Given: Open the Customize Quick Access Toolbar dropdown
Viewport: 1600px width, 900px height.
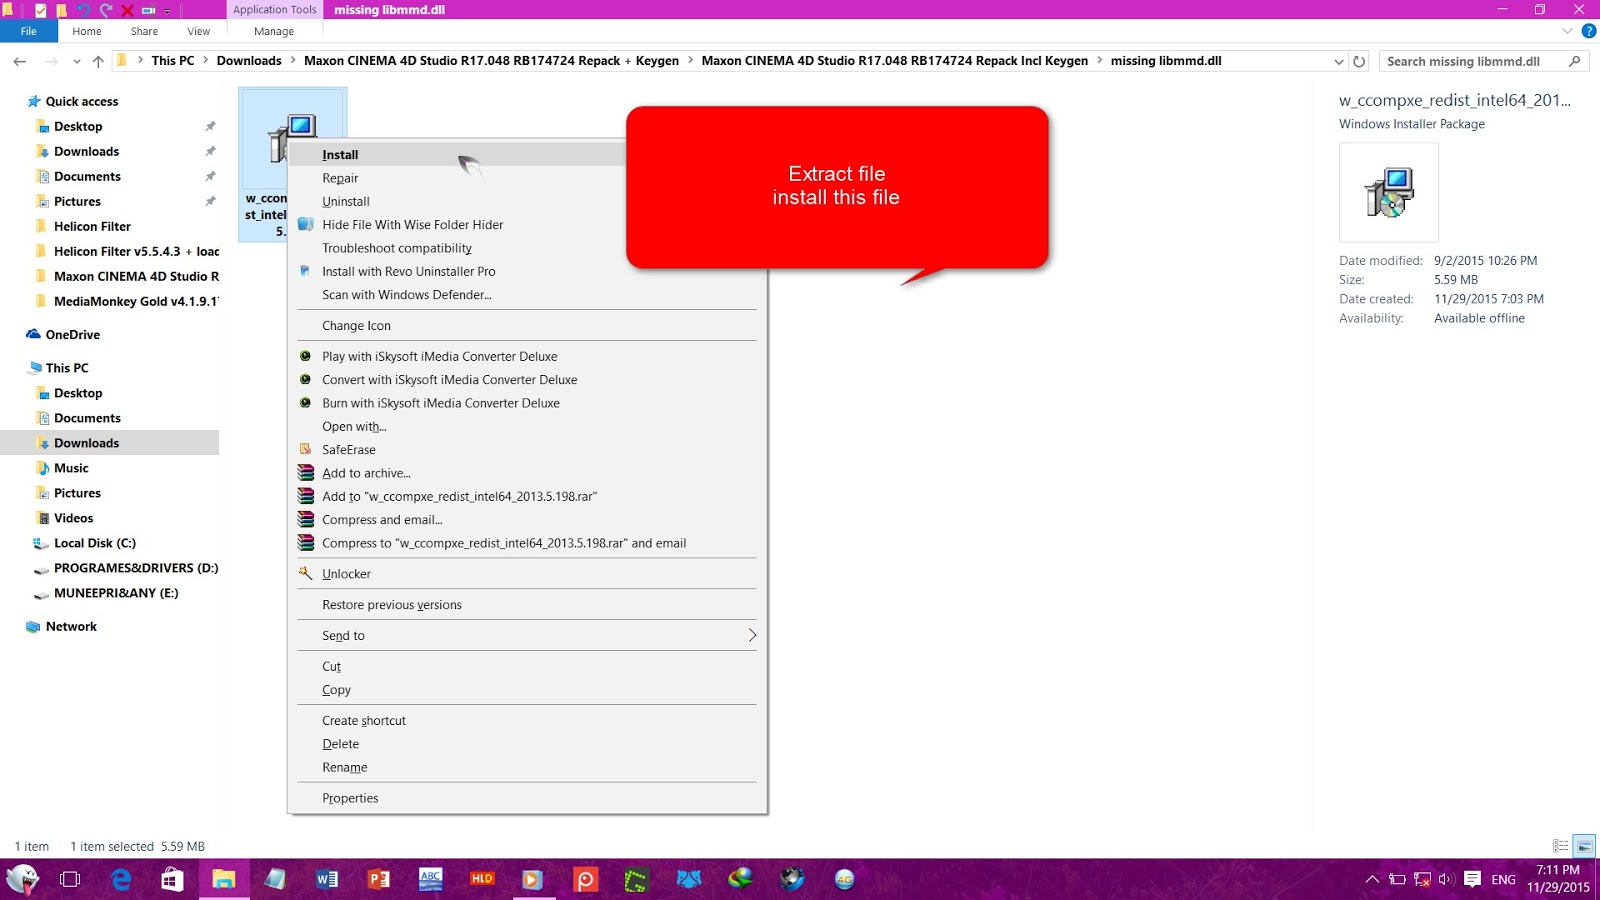Looking at the screenshot, I should point(167,11).
